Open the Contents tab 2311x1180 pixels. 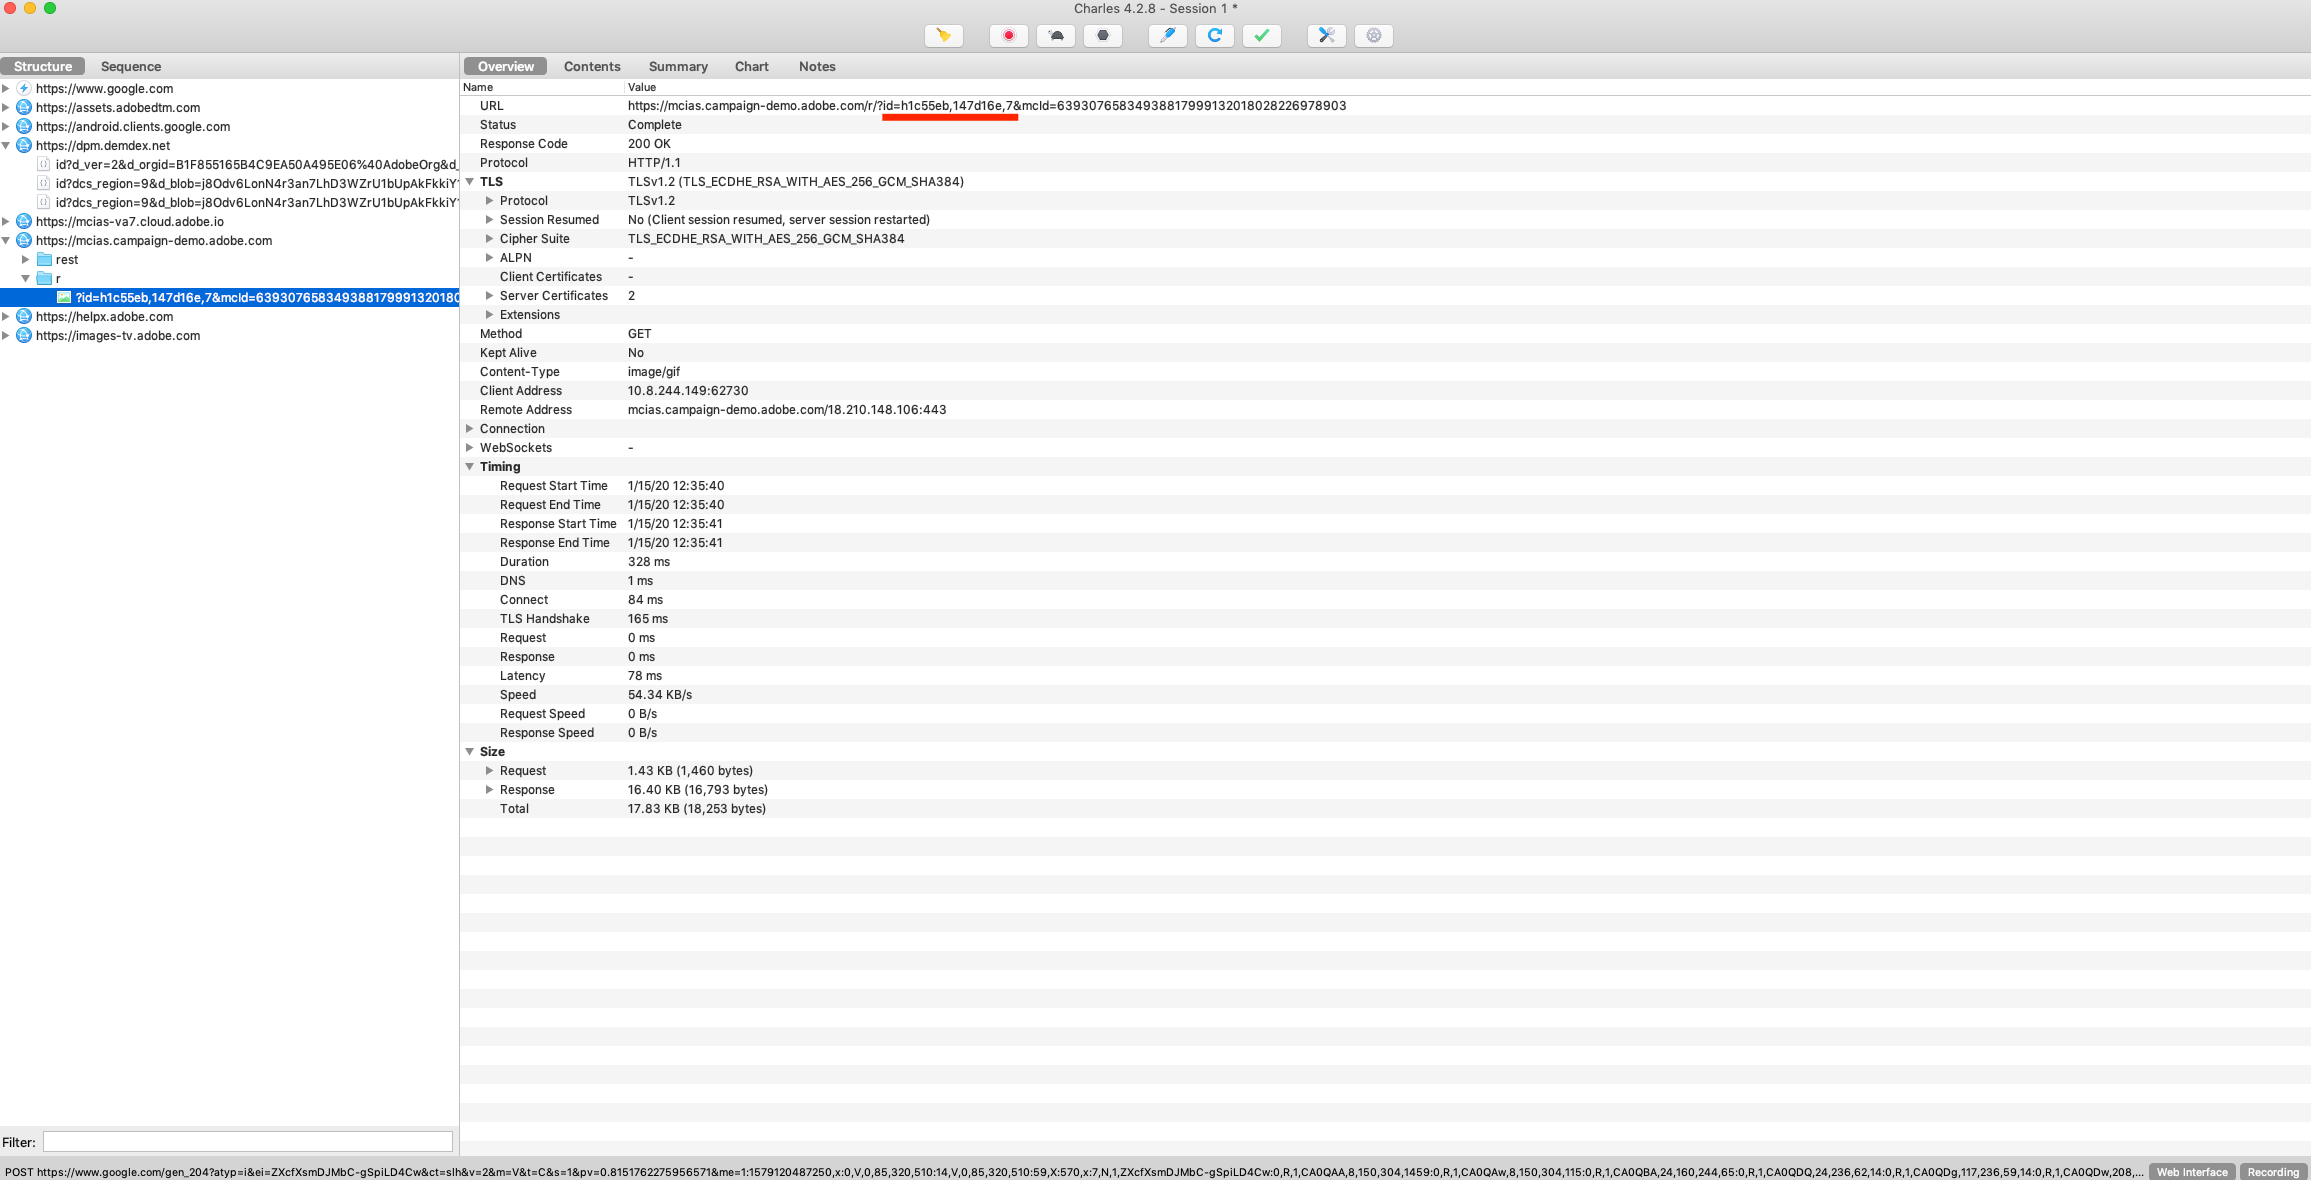tap(592, 66)
